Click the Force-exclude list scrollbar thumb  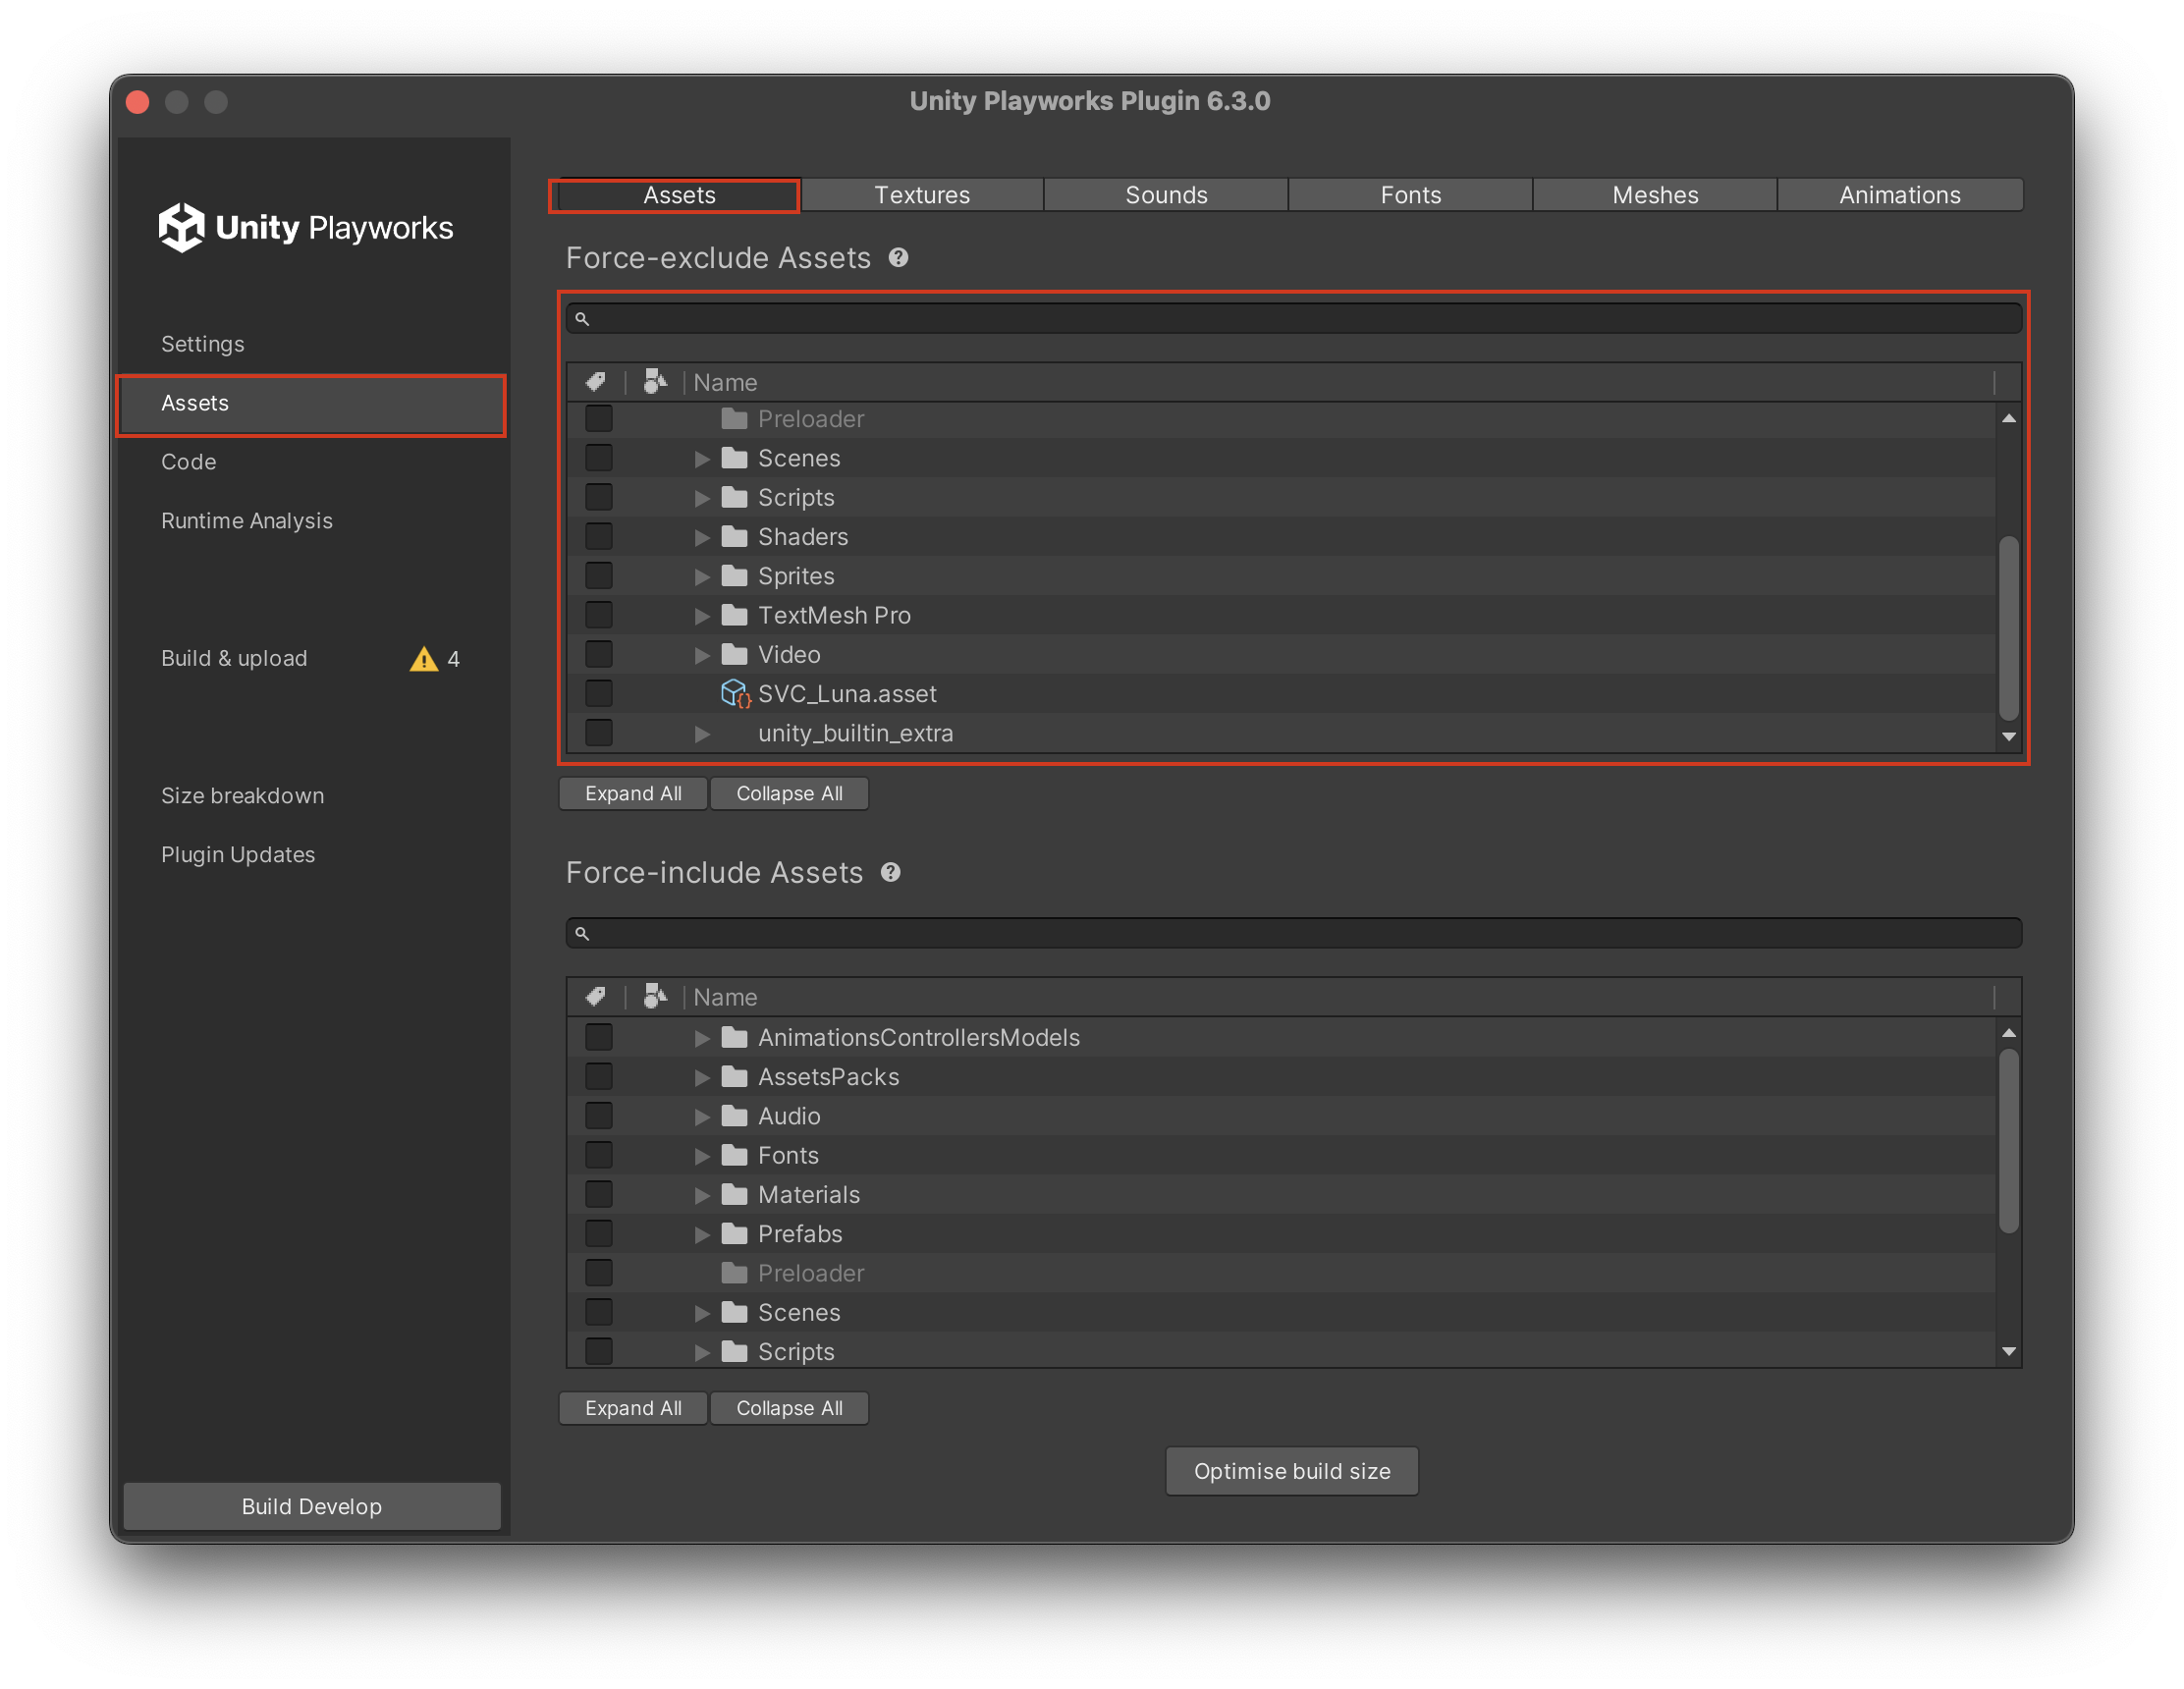tap(2008, 628)
